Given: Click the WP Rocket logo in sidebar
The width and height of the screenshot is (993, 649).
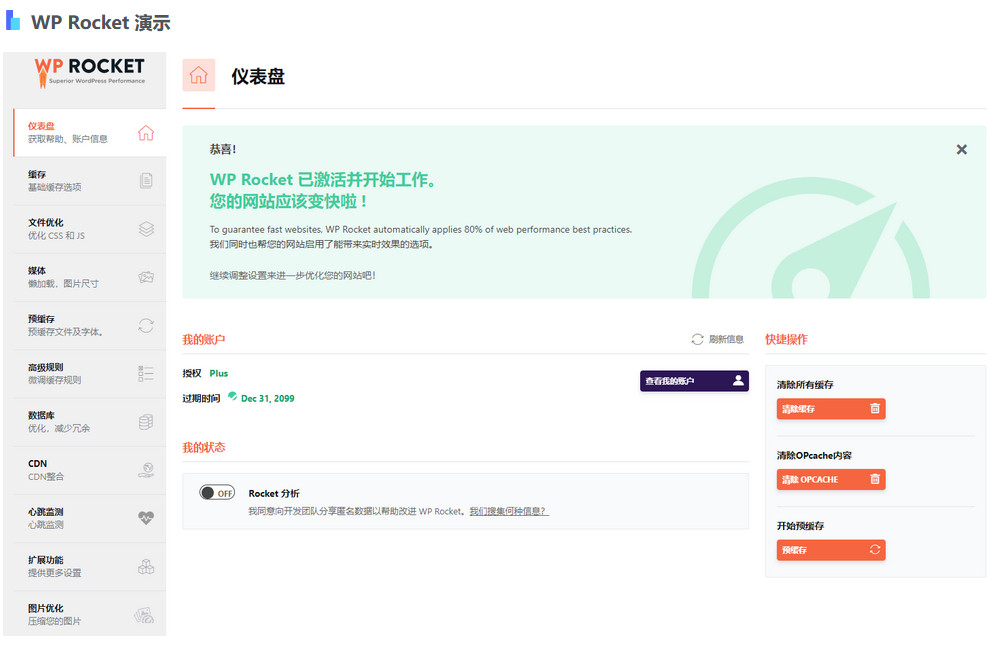Looking at the screenshot, I should point(89,72).
